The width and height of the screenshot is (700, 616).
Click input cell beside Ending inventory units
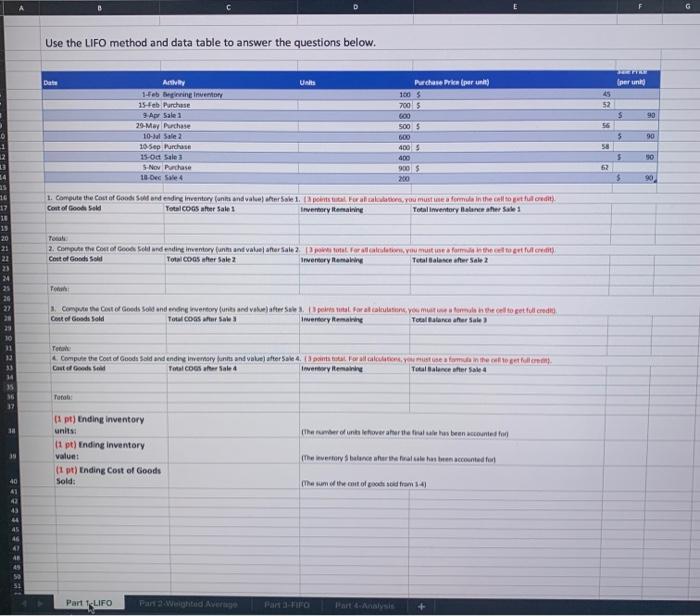(x=233, y=425)
